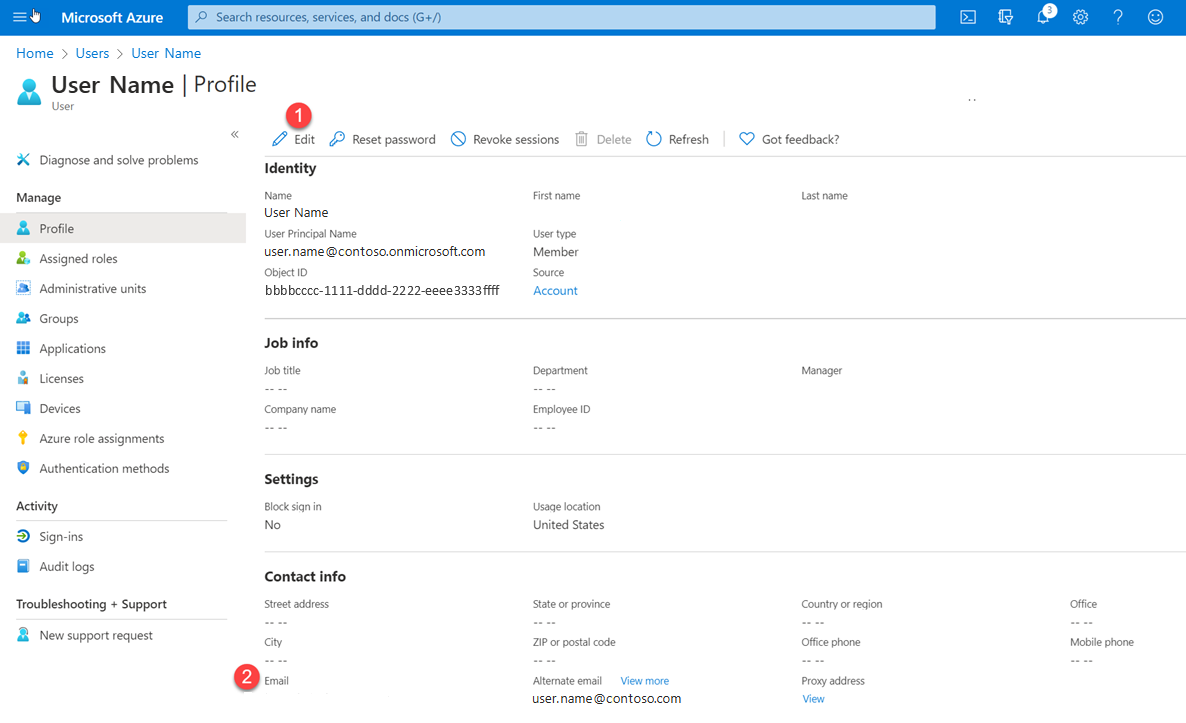
Task: Reset the user's password
Action: (382, 139)
